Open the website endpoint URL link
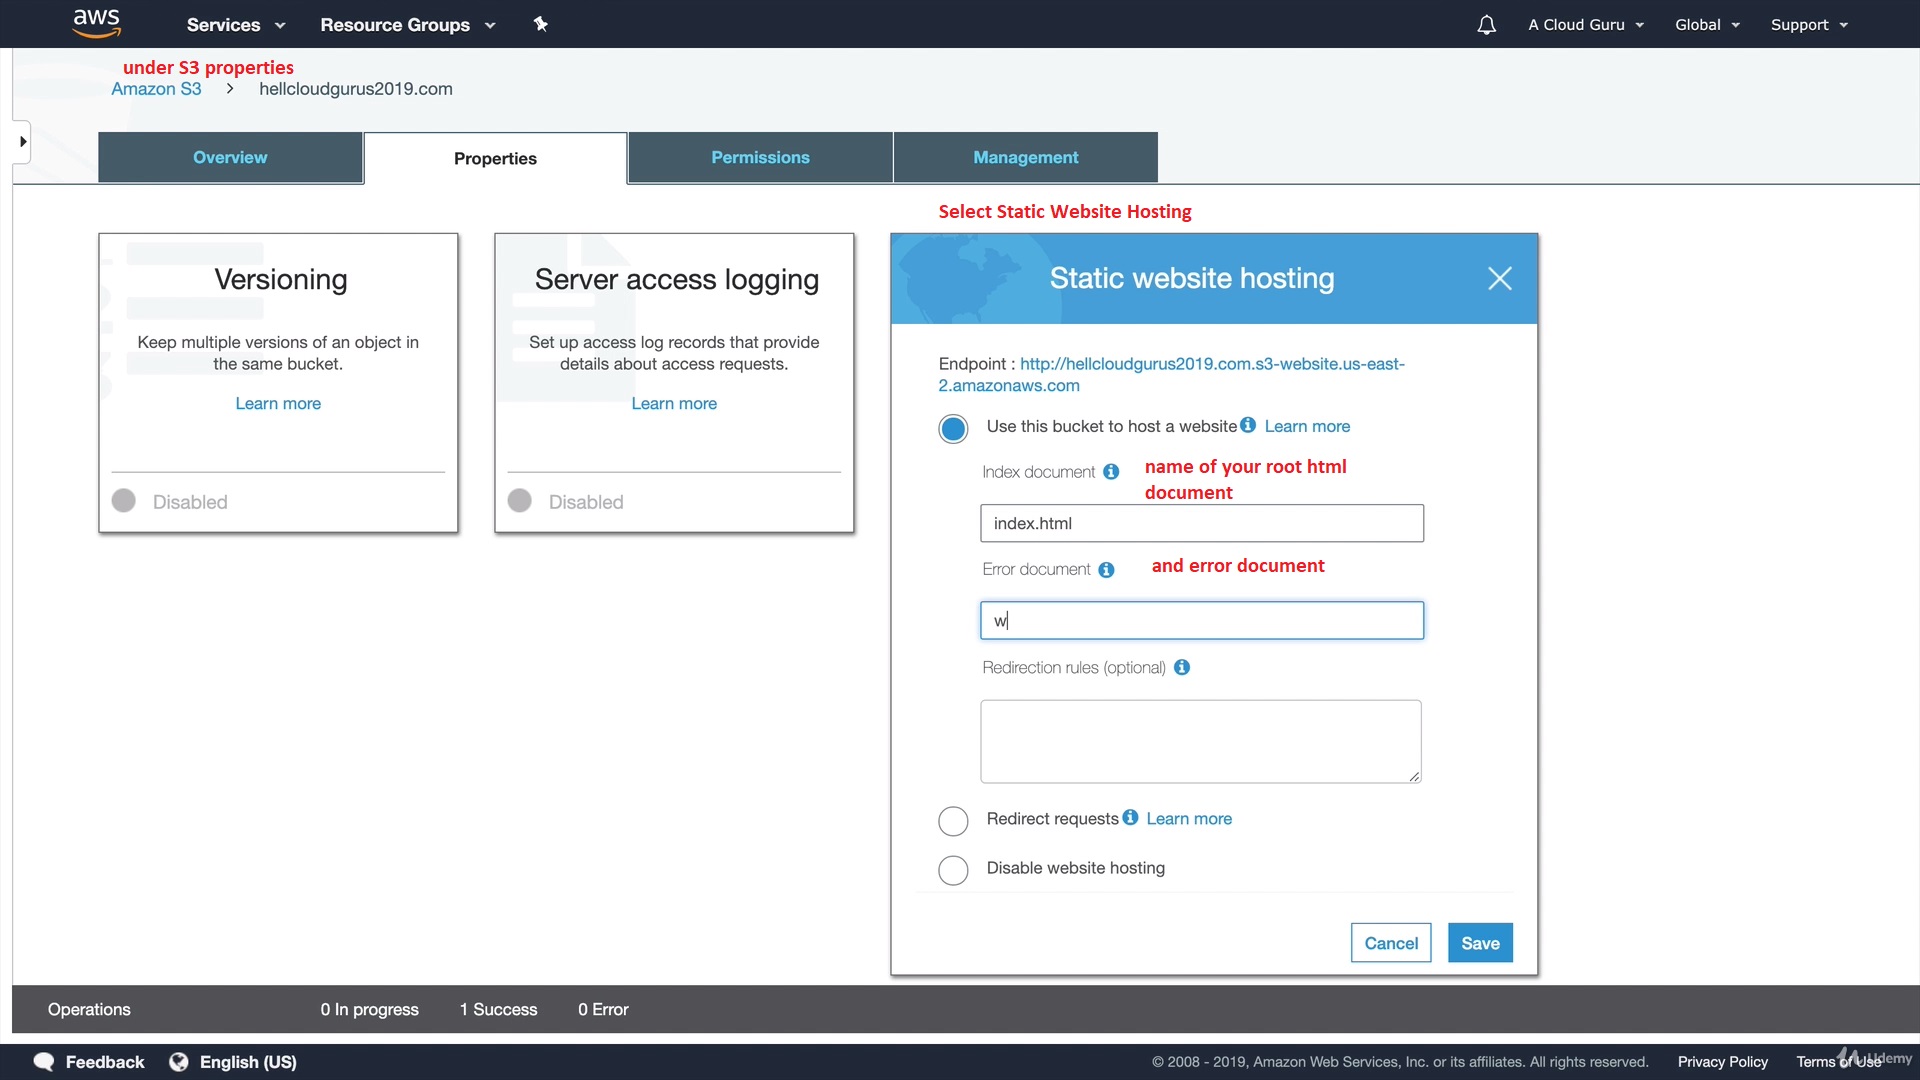 (x=1211, y=364)
